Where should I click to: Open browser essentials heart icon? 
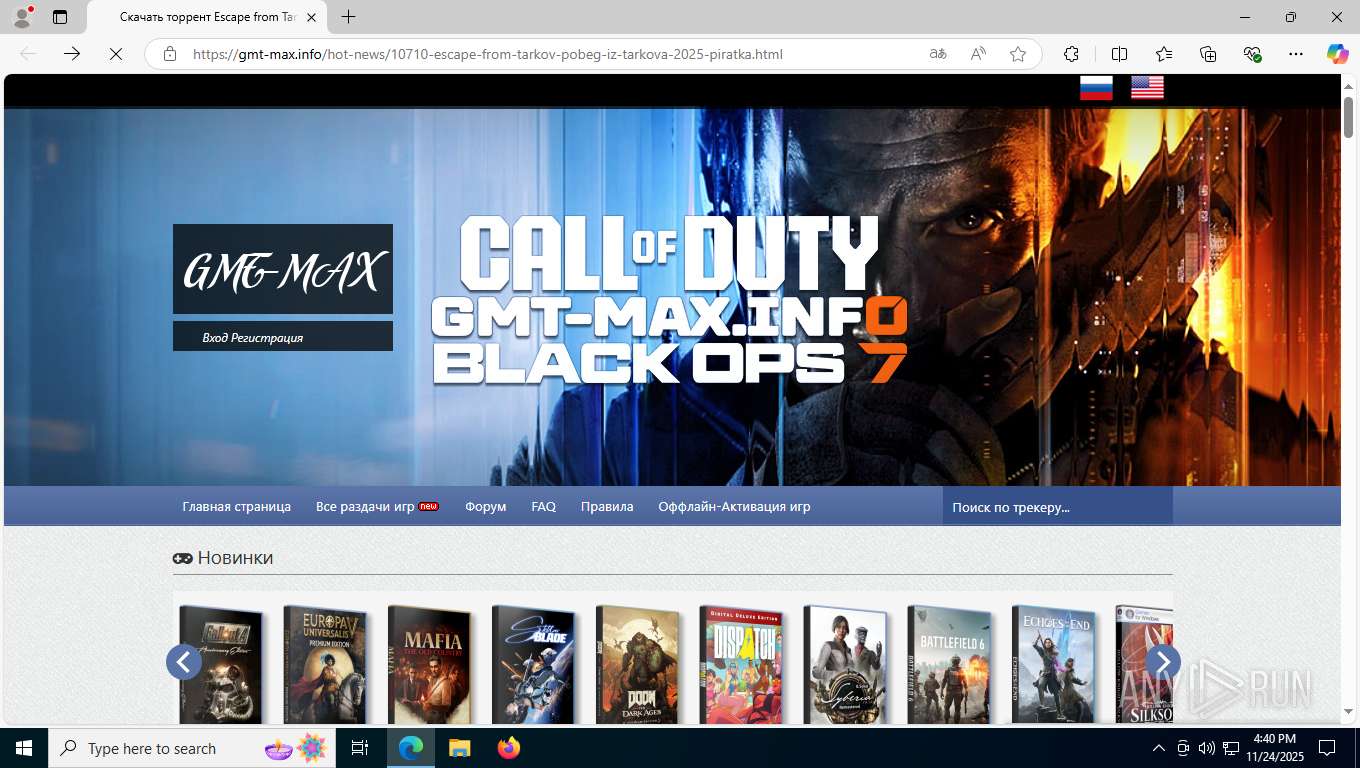(x=1252, y=54)
